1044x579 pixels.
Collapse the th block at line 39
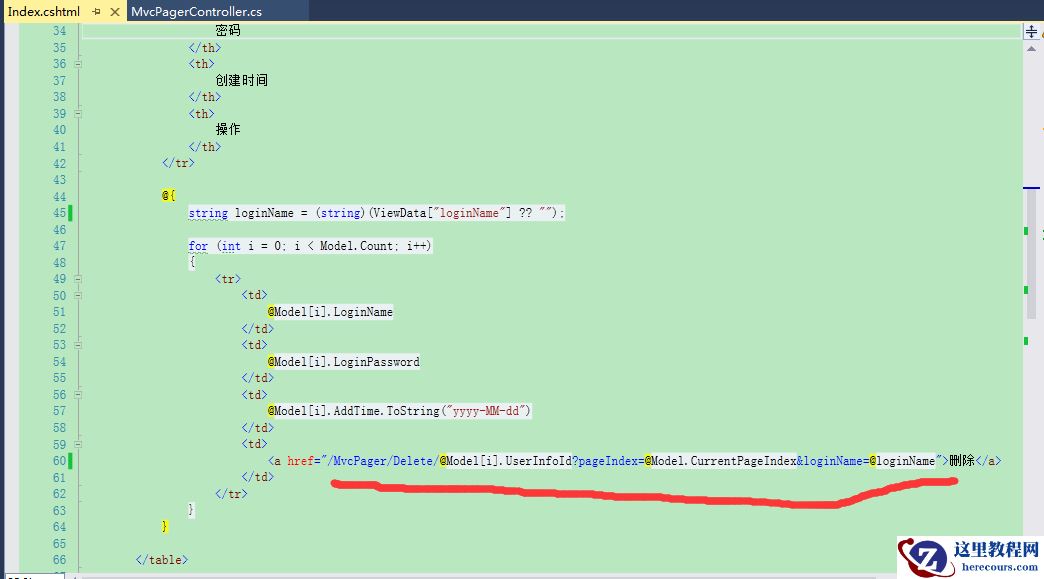pos(78,114)
